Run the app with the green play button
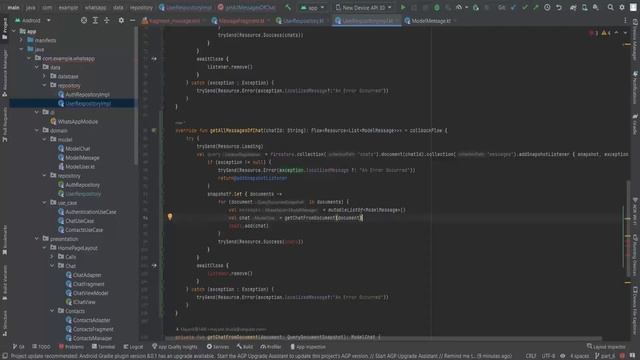The width and height of the screenshot is (640, 360). [403, 7]
